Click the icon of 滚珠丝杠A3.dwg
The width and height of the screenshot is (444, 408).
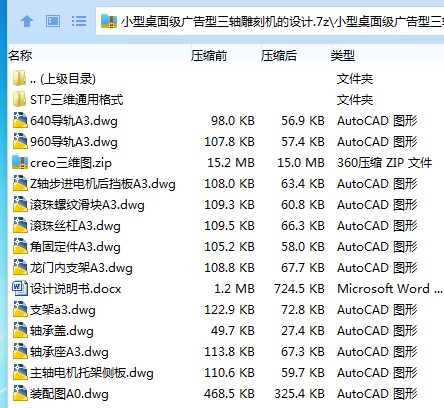tap(20, 225)
